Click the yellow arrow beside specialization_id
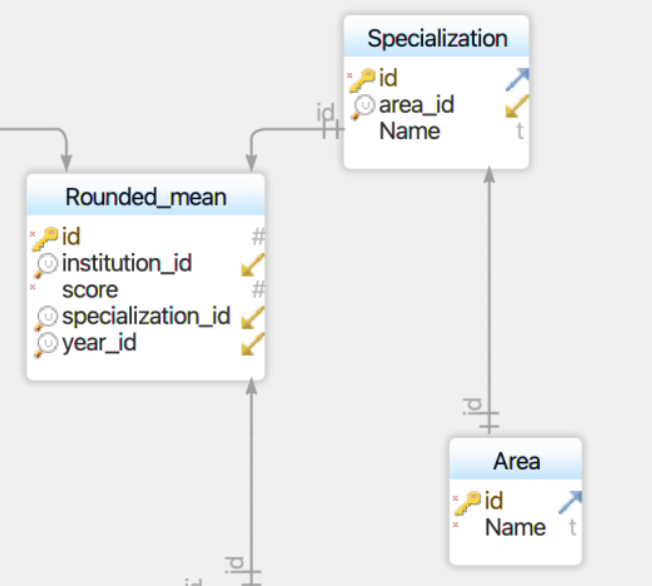This screenshot has height=586, width=652. [x=253, y=317]
